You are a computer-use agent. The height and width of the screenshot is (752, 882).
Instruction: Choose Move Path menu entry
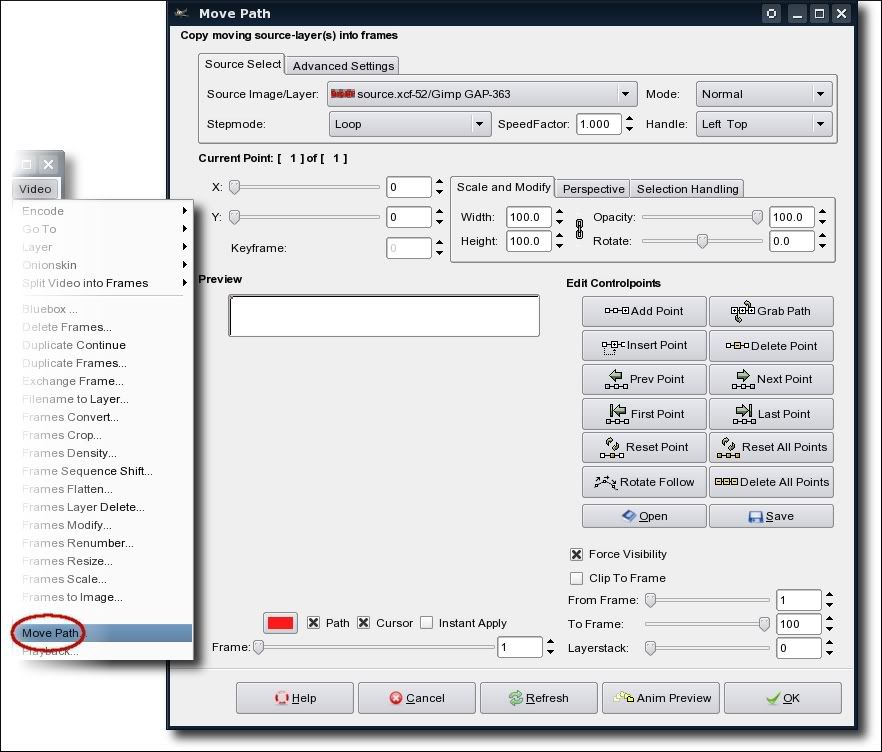coord(103,633)
